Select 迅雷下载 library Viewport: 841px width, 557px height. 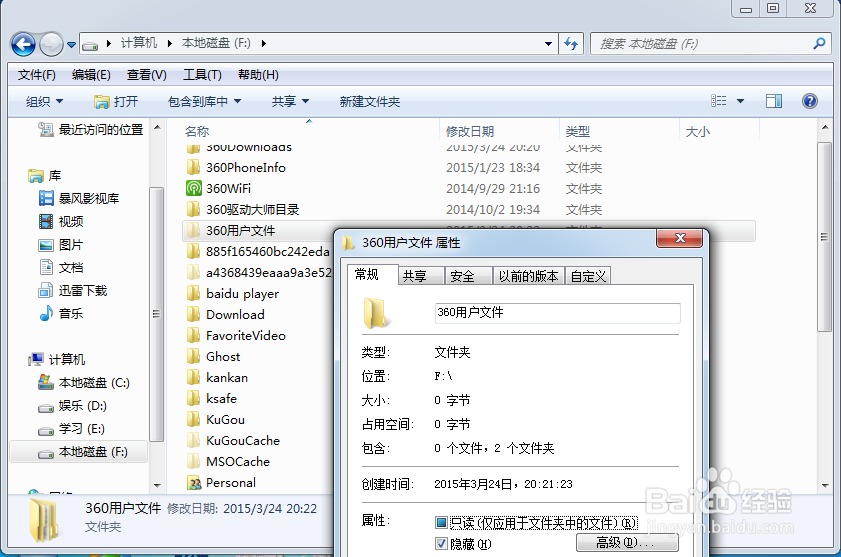[73, 291]
